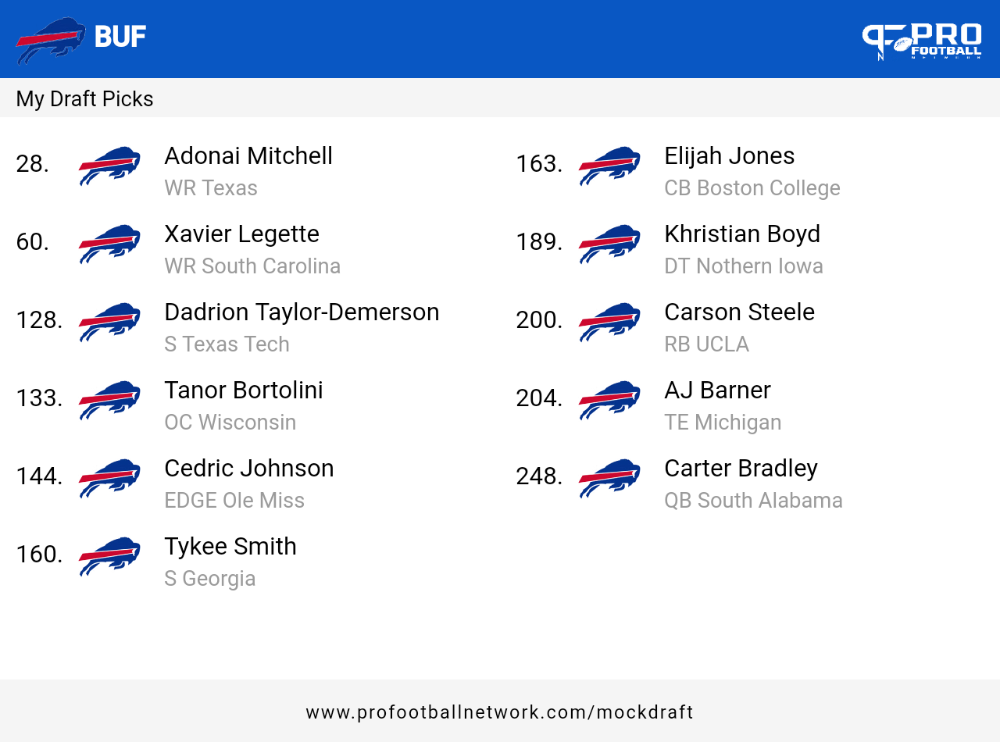This screenshot has width=1000, height=742.
Task: Click Bills logo next to Tykee Smith
Action: point(110,556)
